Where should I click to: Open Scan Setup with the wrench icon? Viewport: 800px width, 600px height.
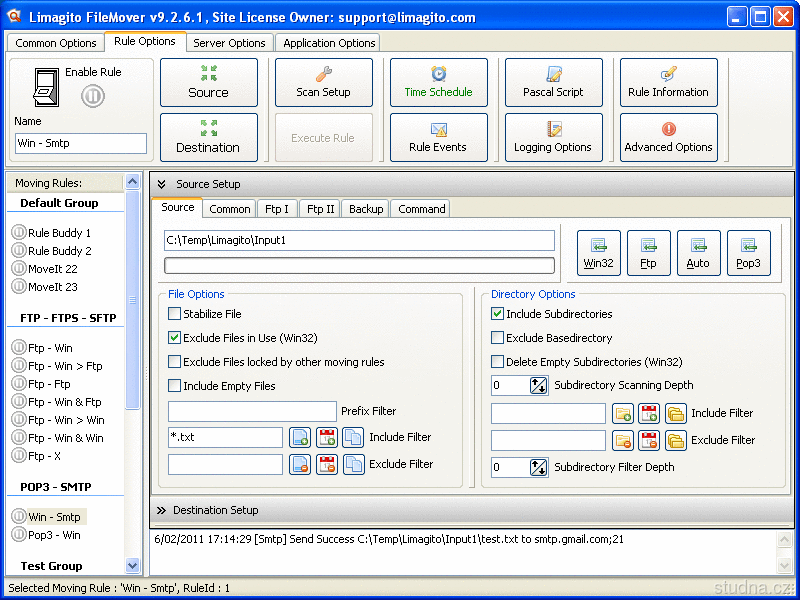[323, 82]
